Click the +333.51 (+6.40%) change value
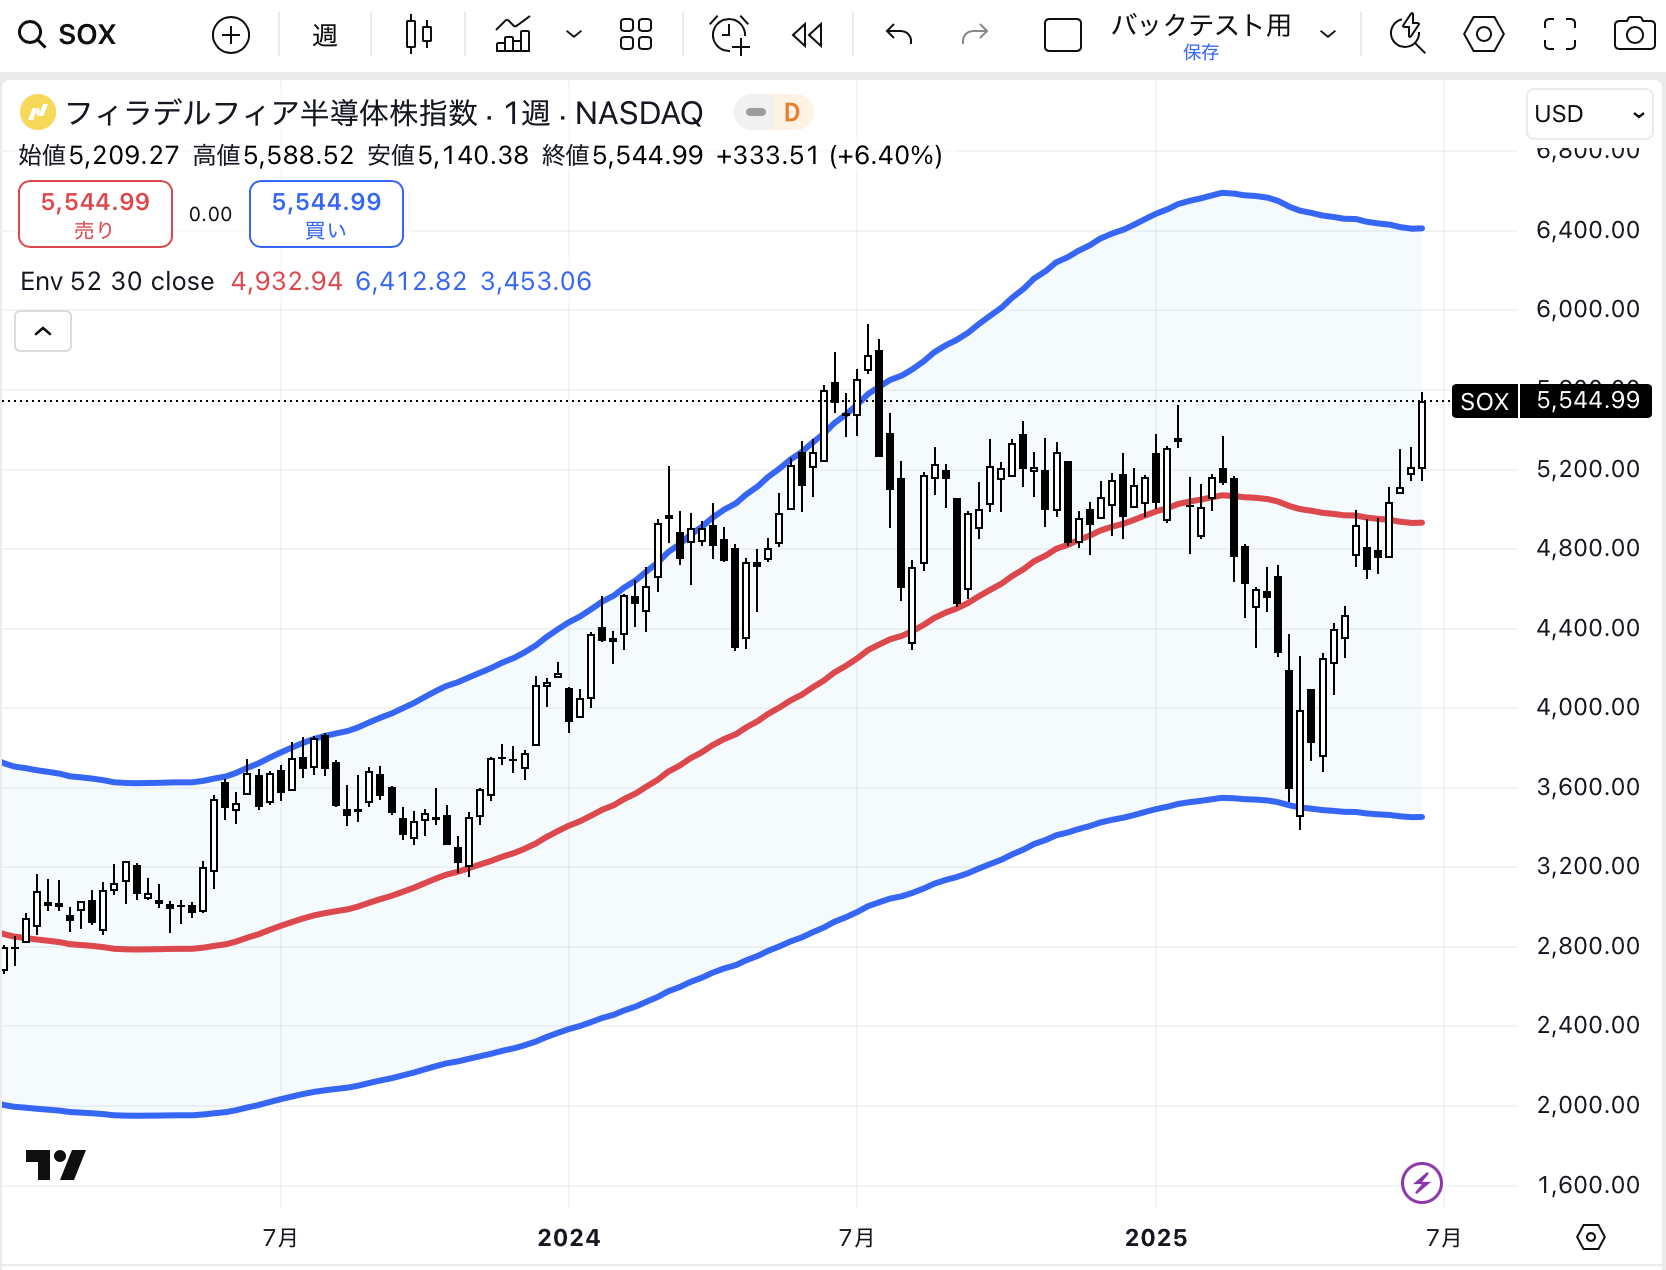 coord(829,156)
